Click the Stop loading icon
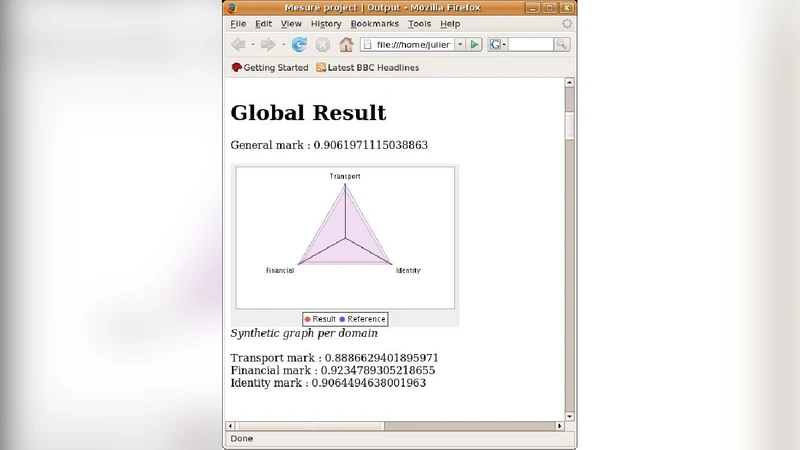This screenshot has width=800, height=450. pyautogui.click(x=323, y=45)
